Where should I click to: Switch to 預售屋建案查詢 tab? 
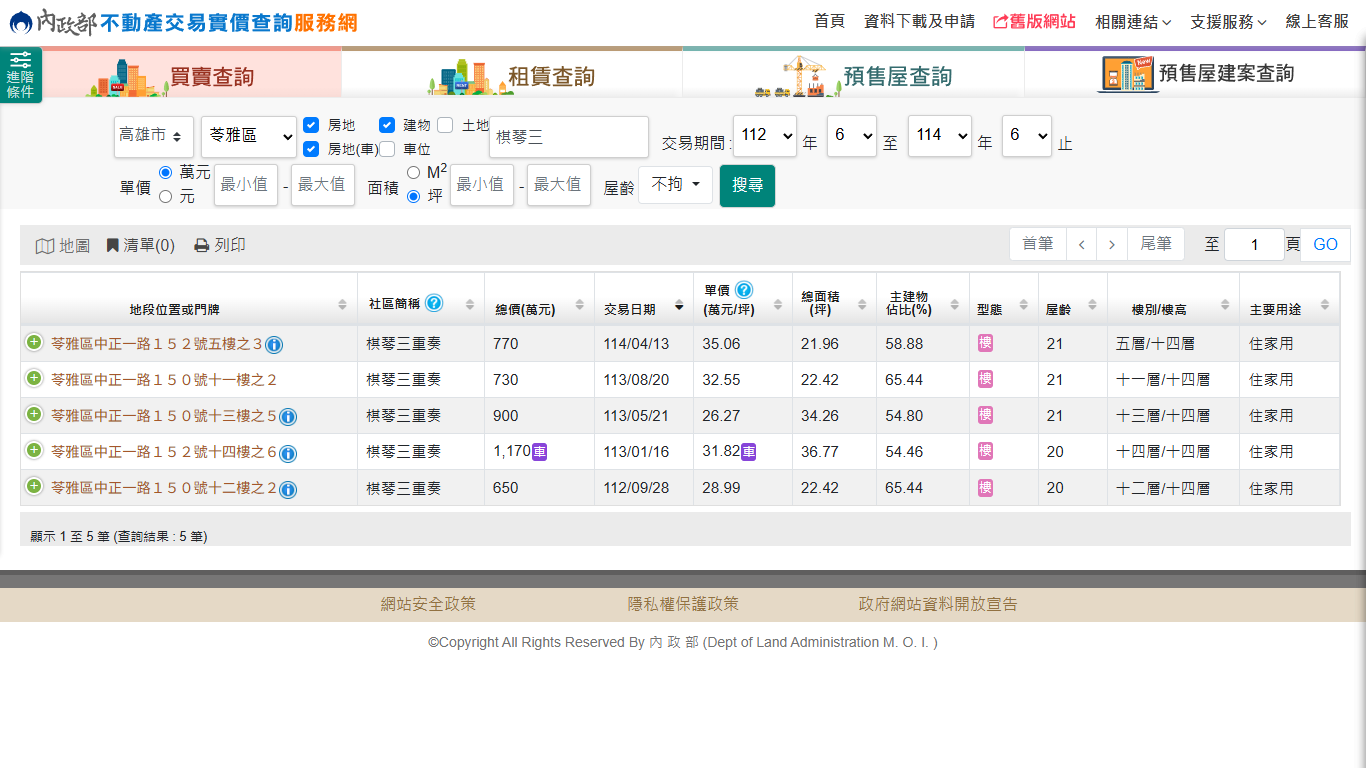click(1195, 74)
